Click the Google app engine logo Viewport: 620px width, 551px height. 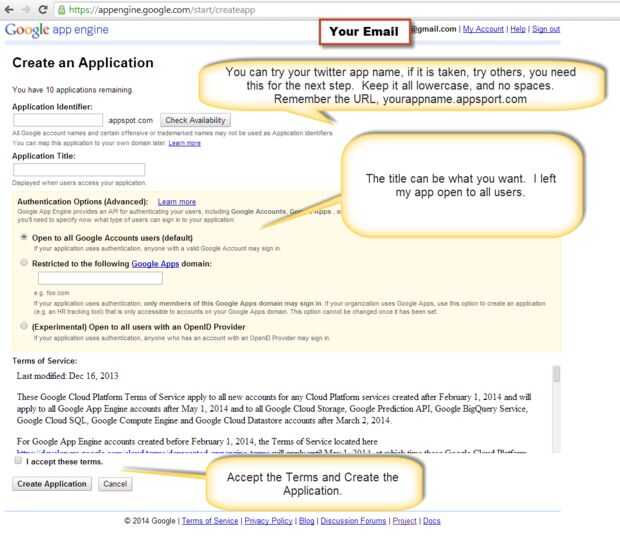[x=57, y=30]
